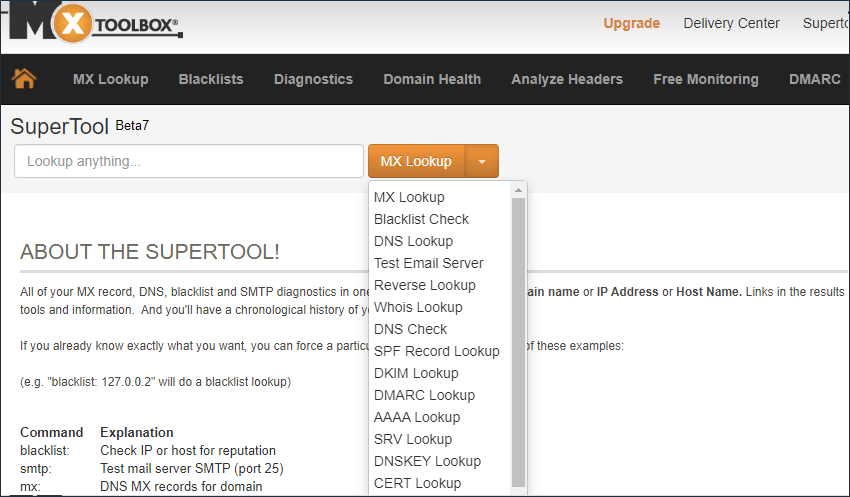Click the scrollbar up arrow in the dropdown
The image size is (850, 497).
[x=518, y=190]
